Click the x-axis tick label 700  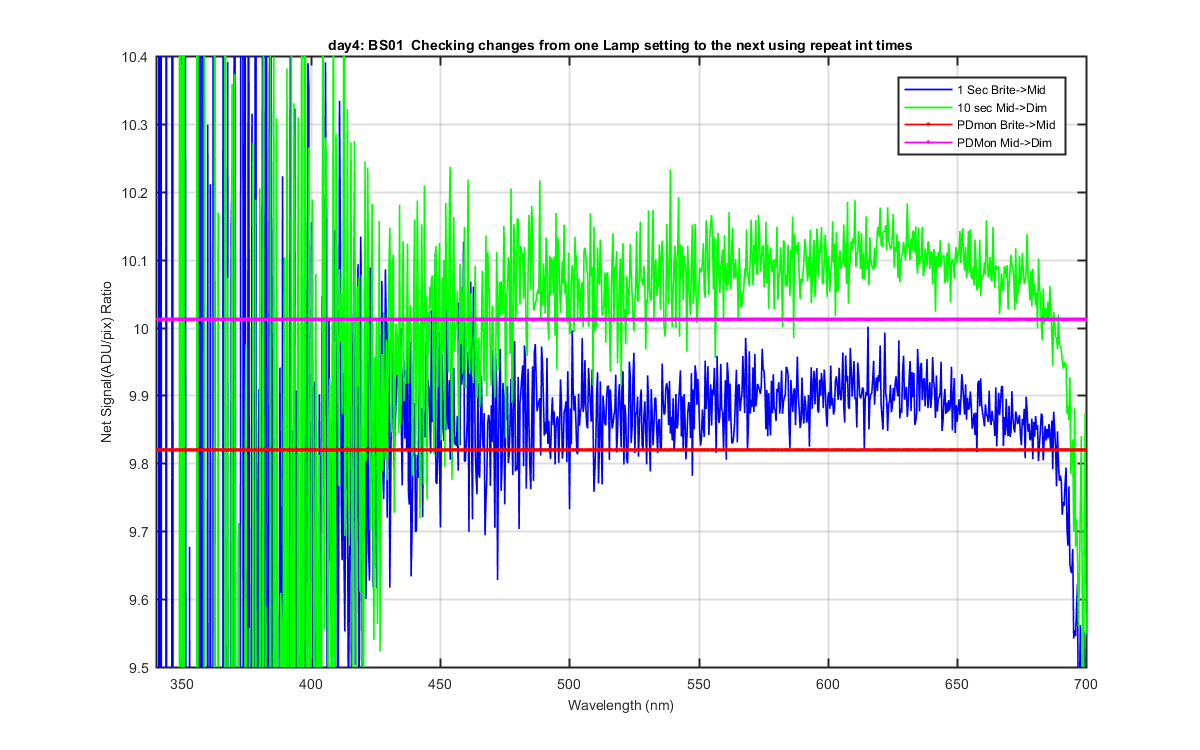click(1086, 684)
